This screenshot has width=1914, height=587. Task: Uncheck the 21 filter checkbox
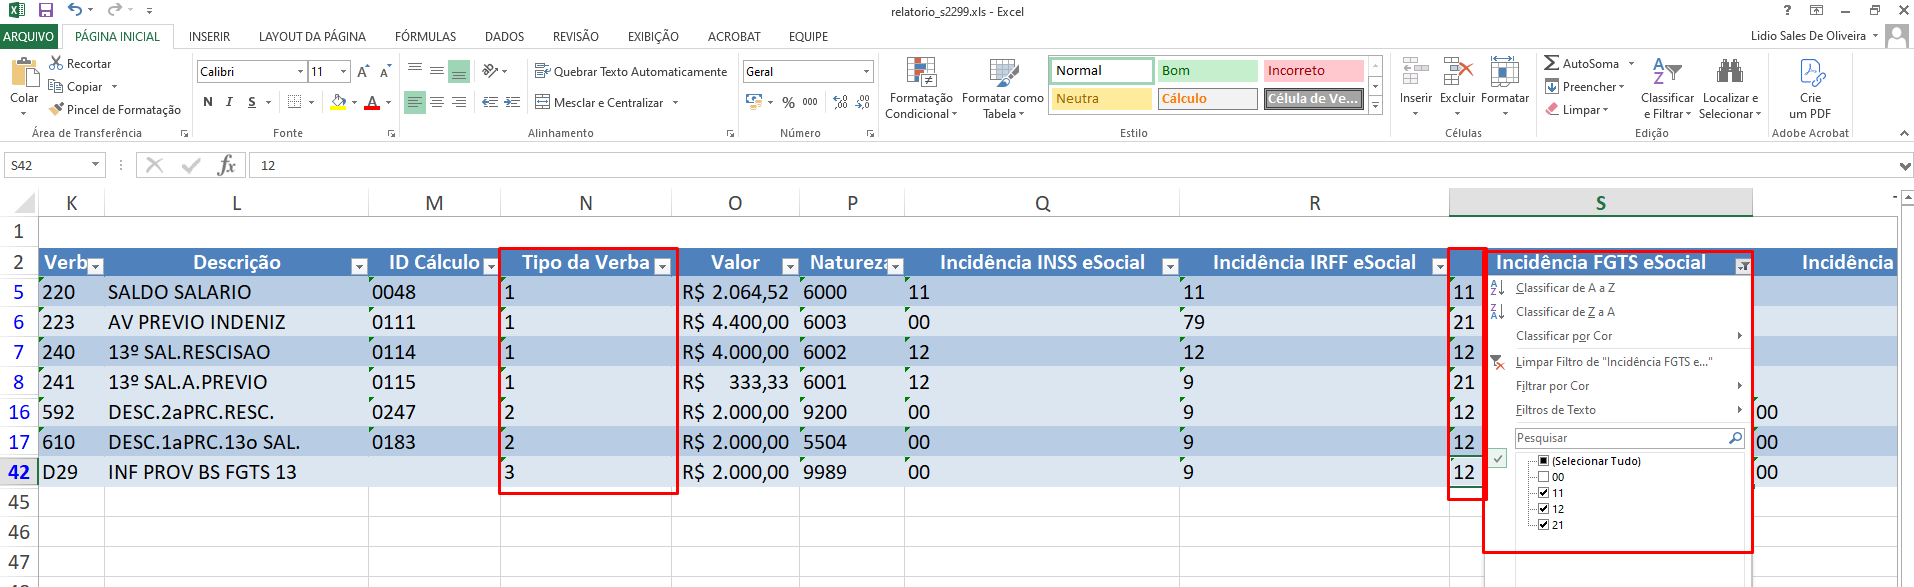coord(1543,524)
